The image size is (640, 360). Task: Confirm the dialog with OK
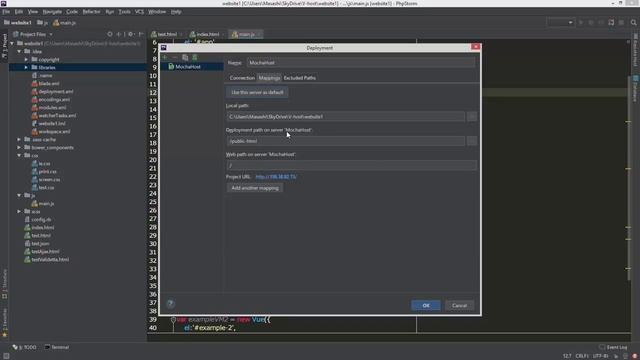tap(426, 305)
